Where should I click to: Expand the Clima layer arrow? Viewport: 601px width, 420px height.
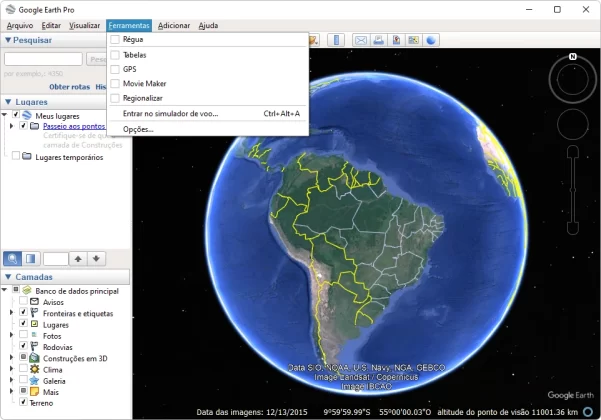pyautogui.click(x=11, y=369)
